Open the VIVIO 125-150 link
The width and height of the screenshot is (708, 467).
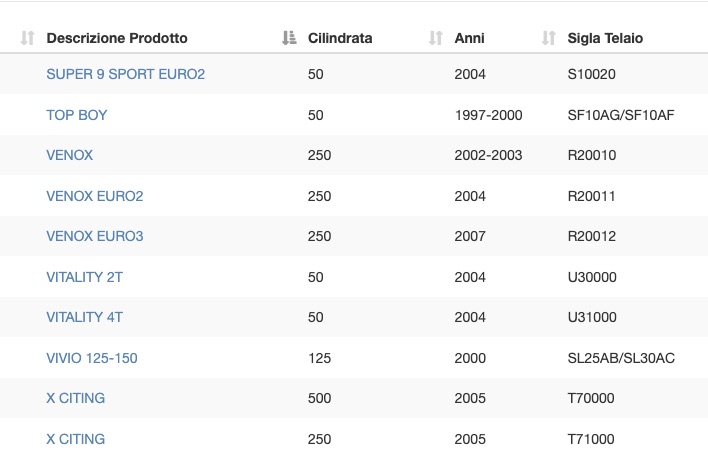point(92,358)
